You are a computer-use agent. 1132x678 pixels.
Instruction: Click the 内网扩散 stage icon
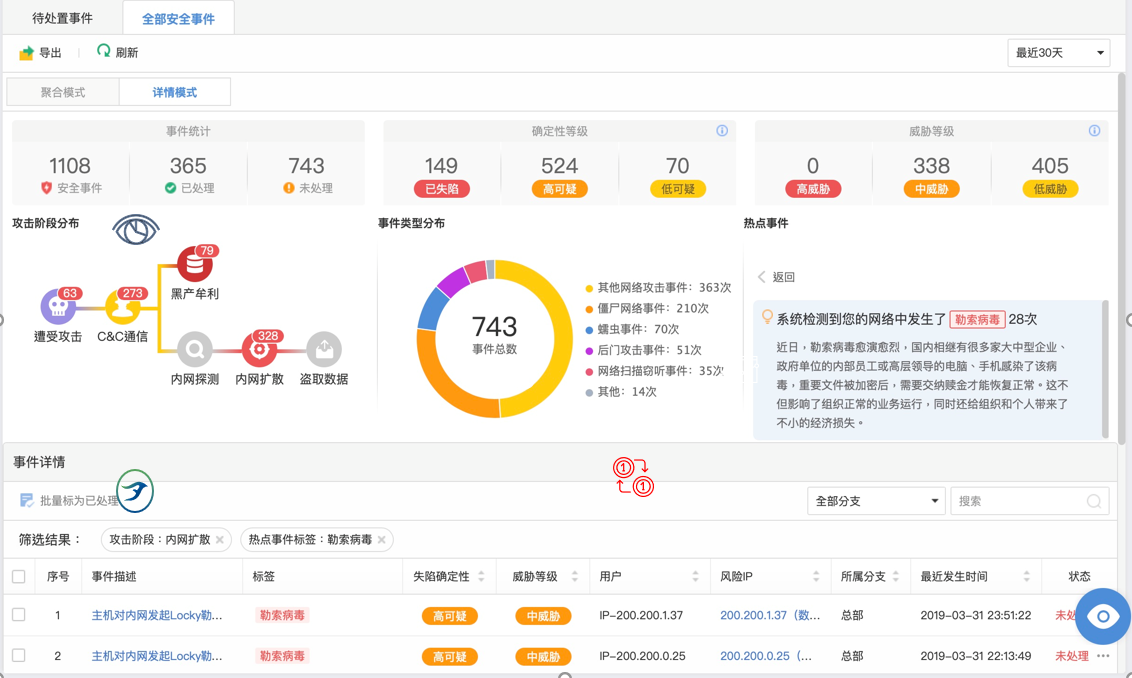tap(259, 350)
